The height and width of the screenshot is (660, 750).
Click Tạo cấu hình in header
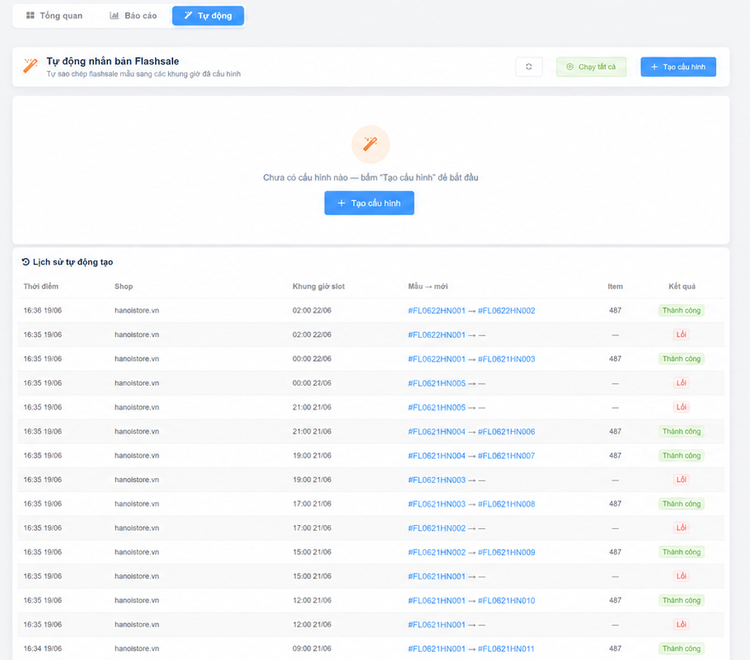[x=678, y=67]
